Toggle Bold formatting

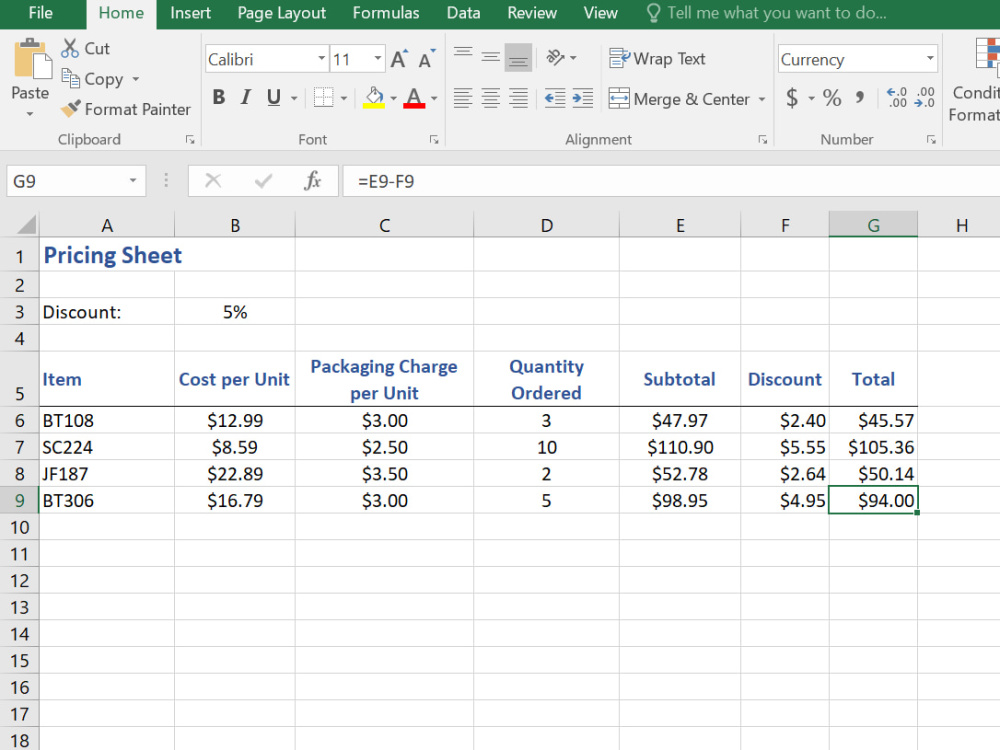point(219,98)
